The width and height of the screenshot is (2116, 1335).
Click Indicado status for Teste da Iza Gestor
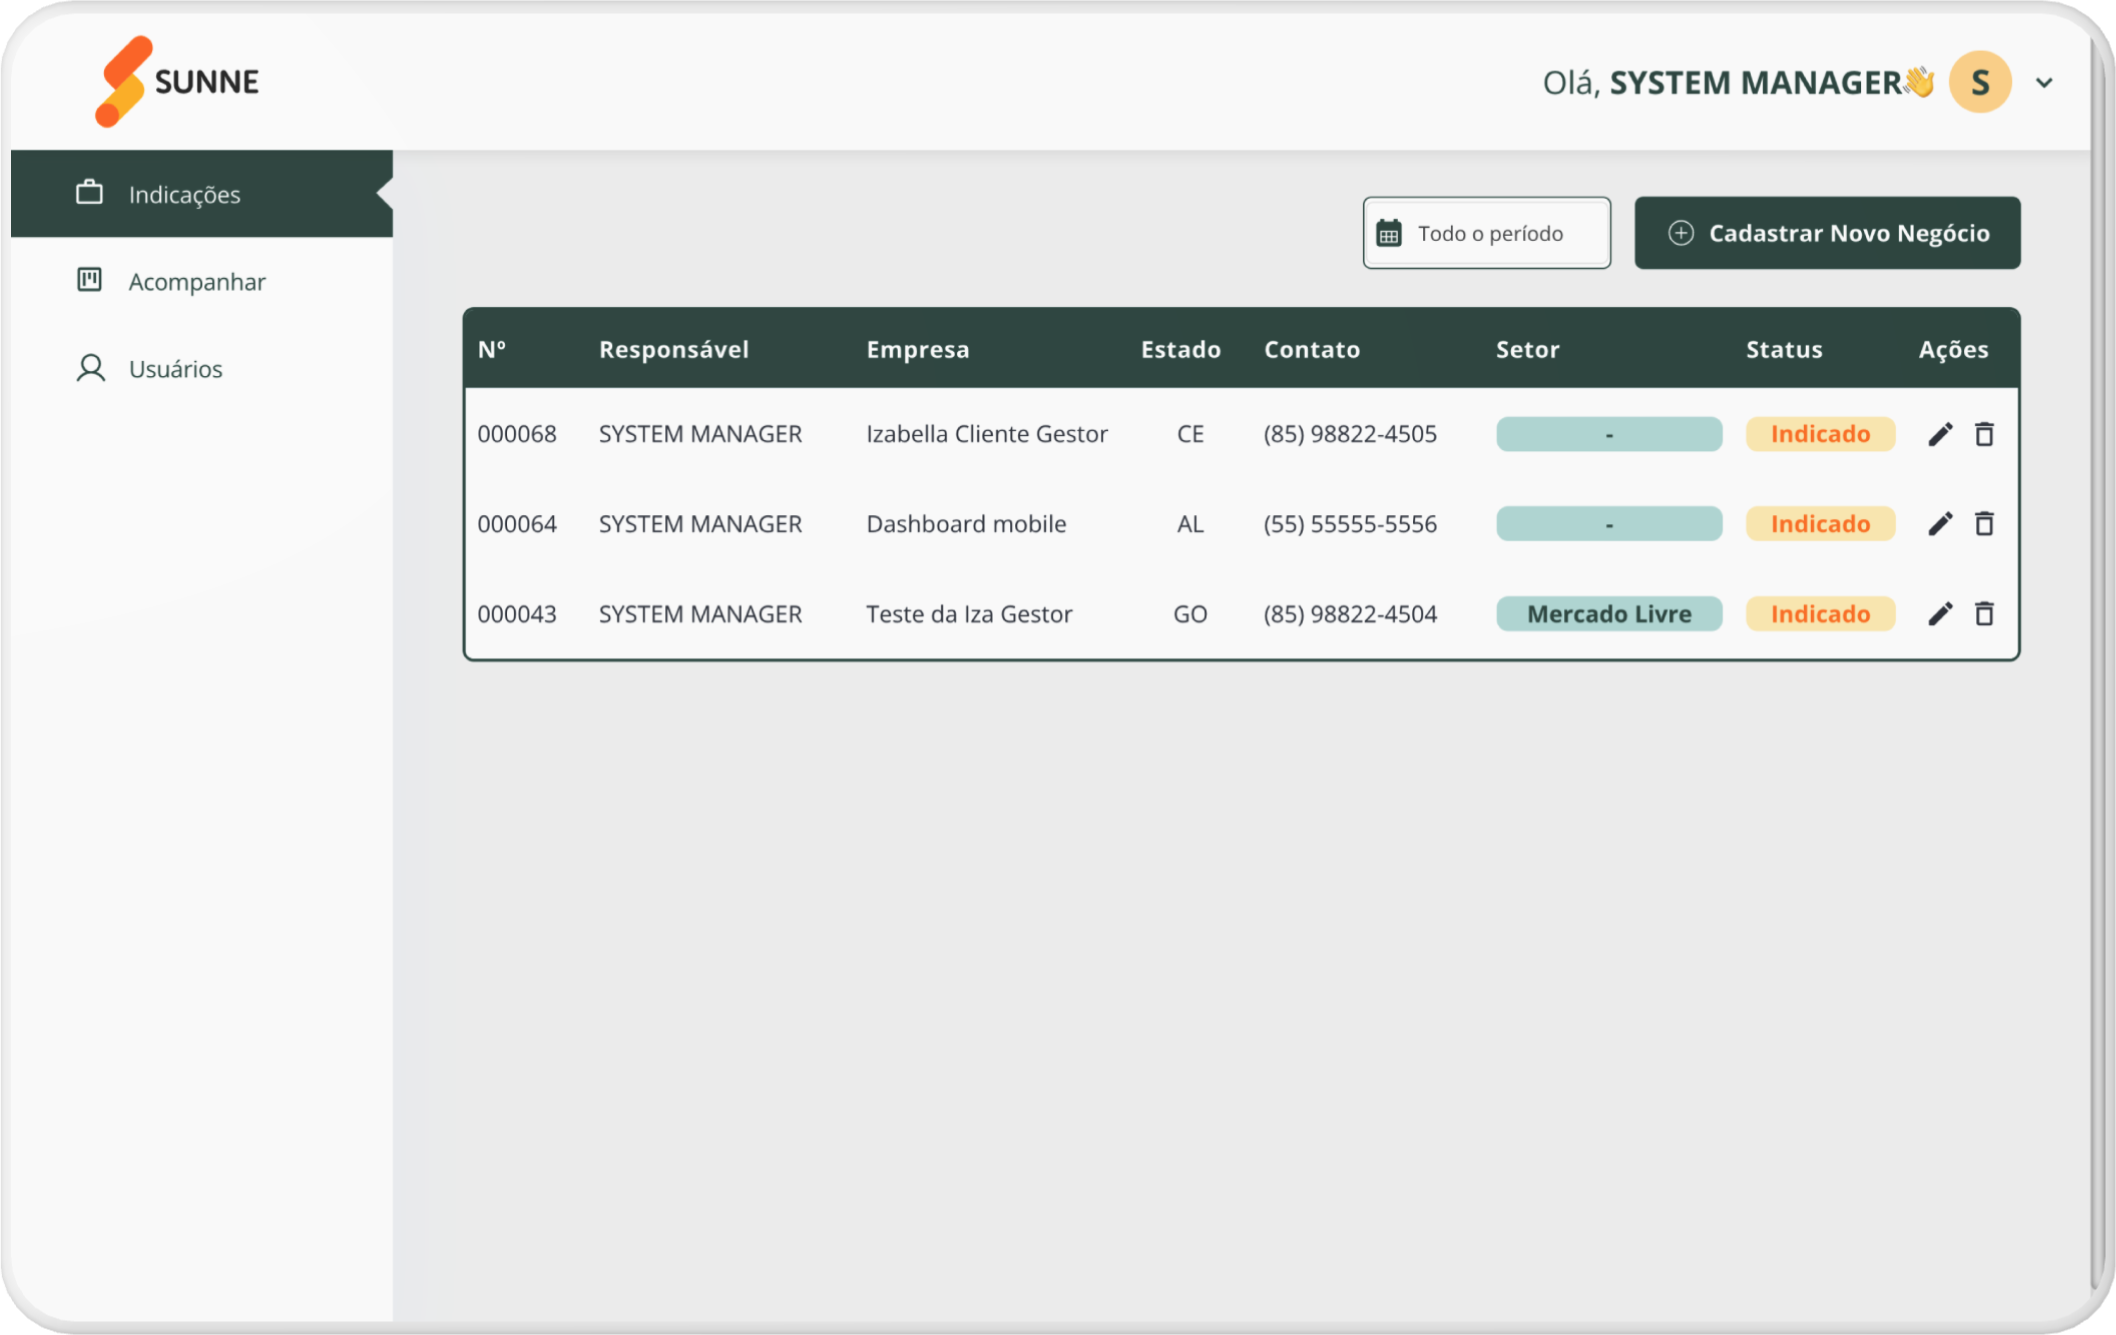click(1820, 614)
